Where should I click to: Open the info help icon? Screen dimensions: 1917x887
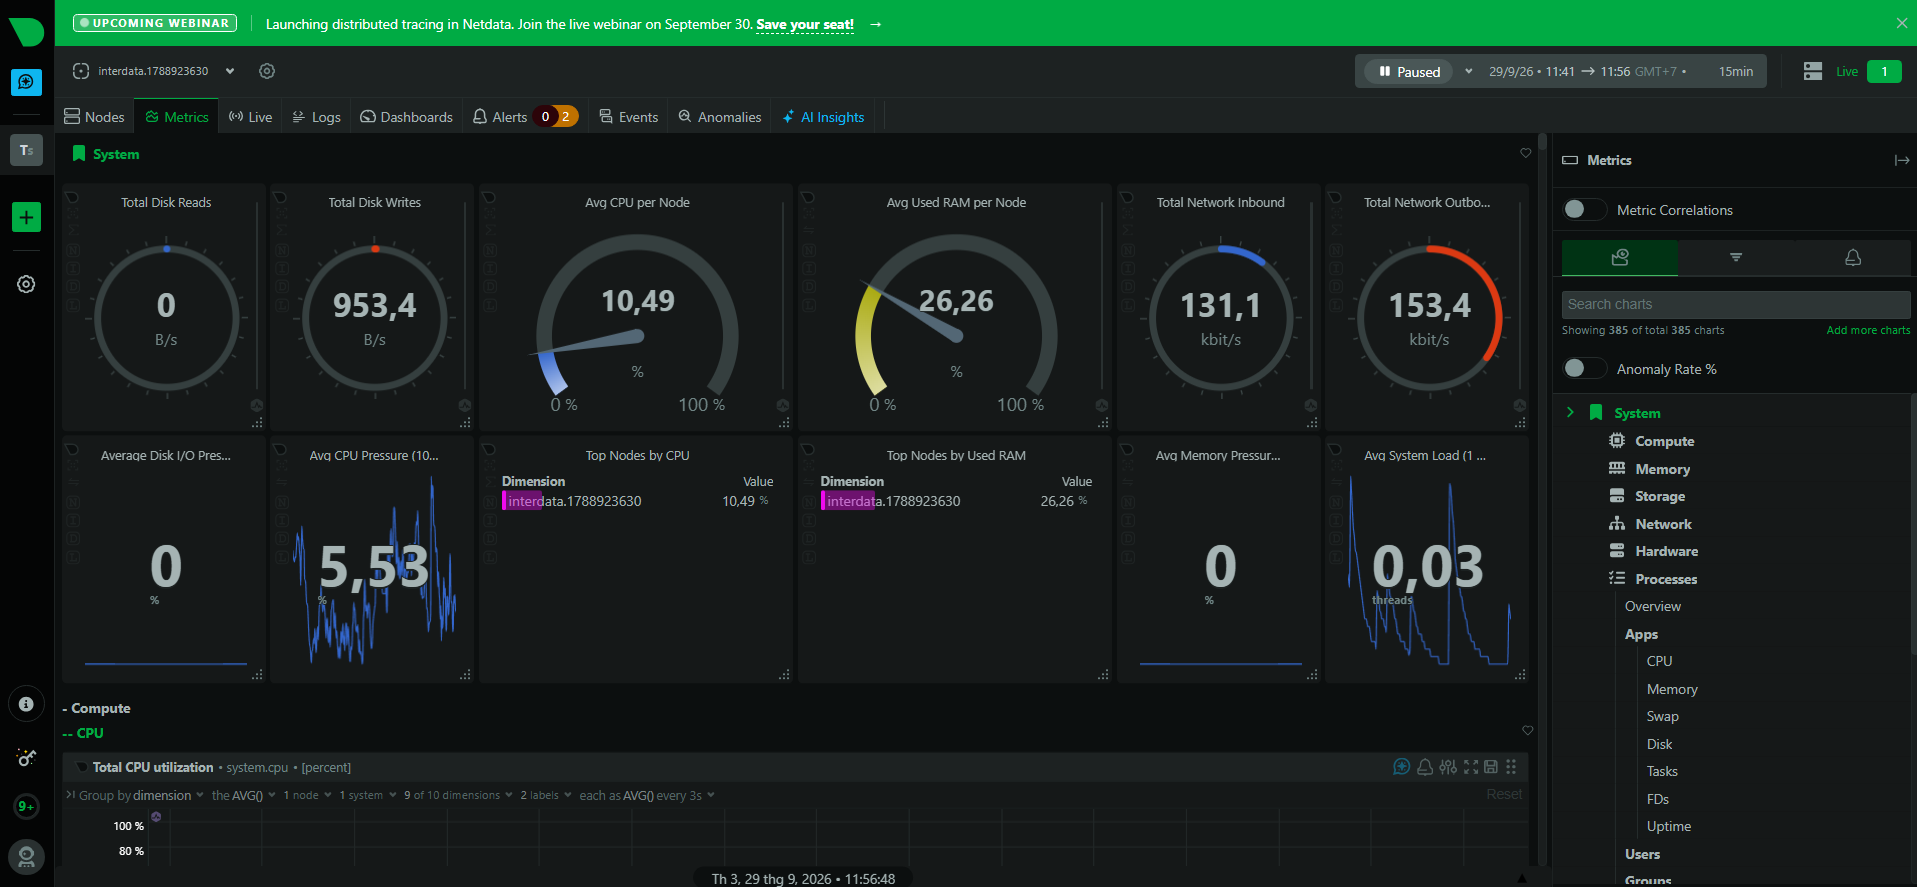pos(26,704)
